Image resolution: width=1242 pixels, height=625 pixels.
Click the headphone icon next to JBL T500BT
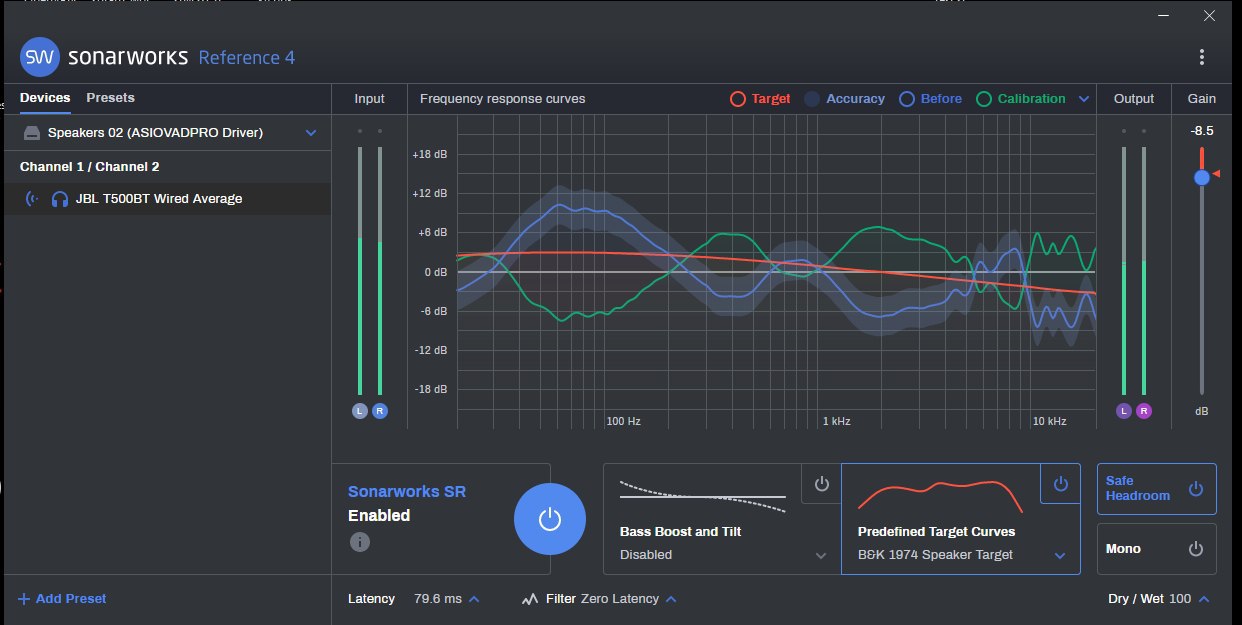[x=59, y=199]
